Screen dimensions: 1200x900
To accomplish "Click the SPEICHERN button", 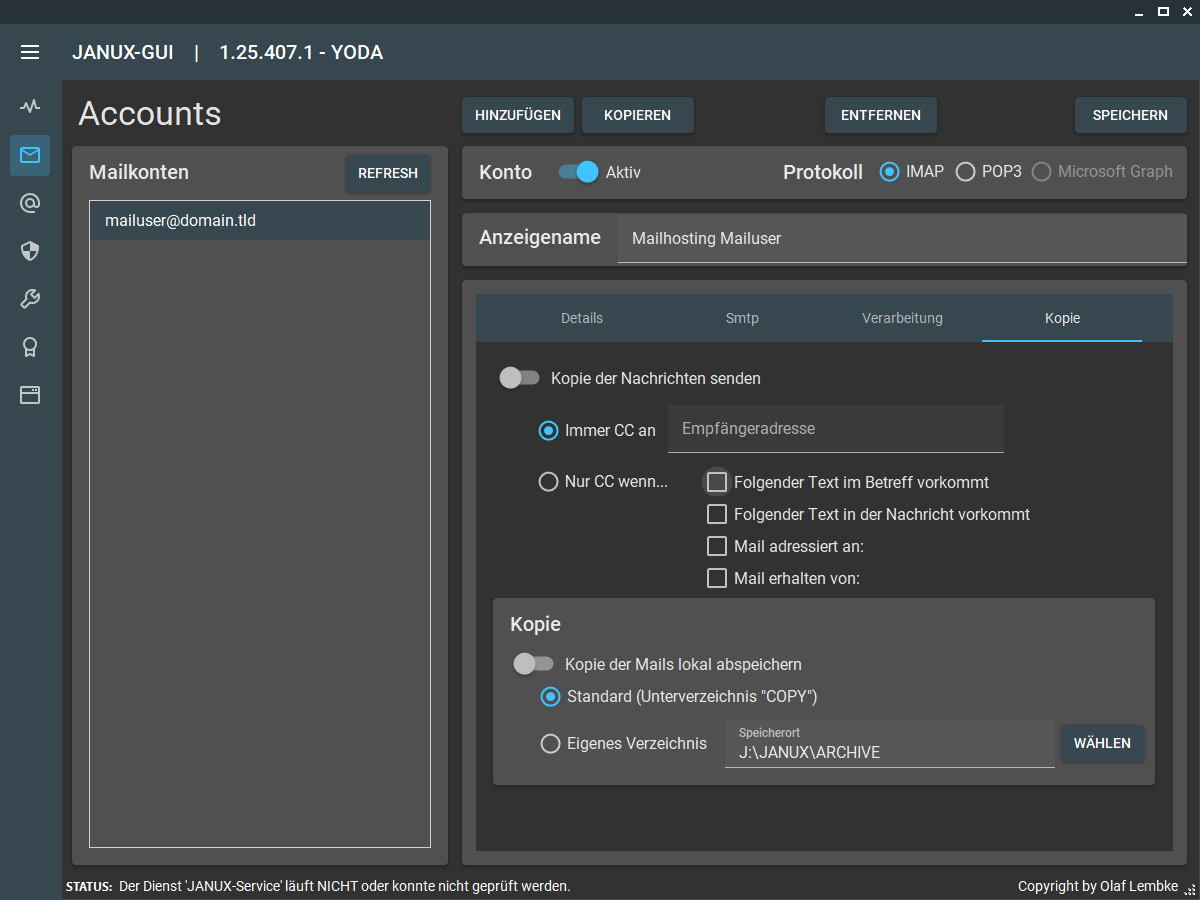I will pyautogui.click(x=1130, y=115).
